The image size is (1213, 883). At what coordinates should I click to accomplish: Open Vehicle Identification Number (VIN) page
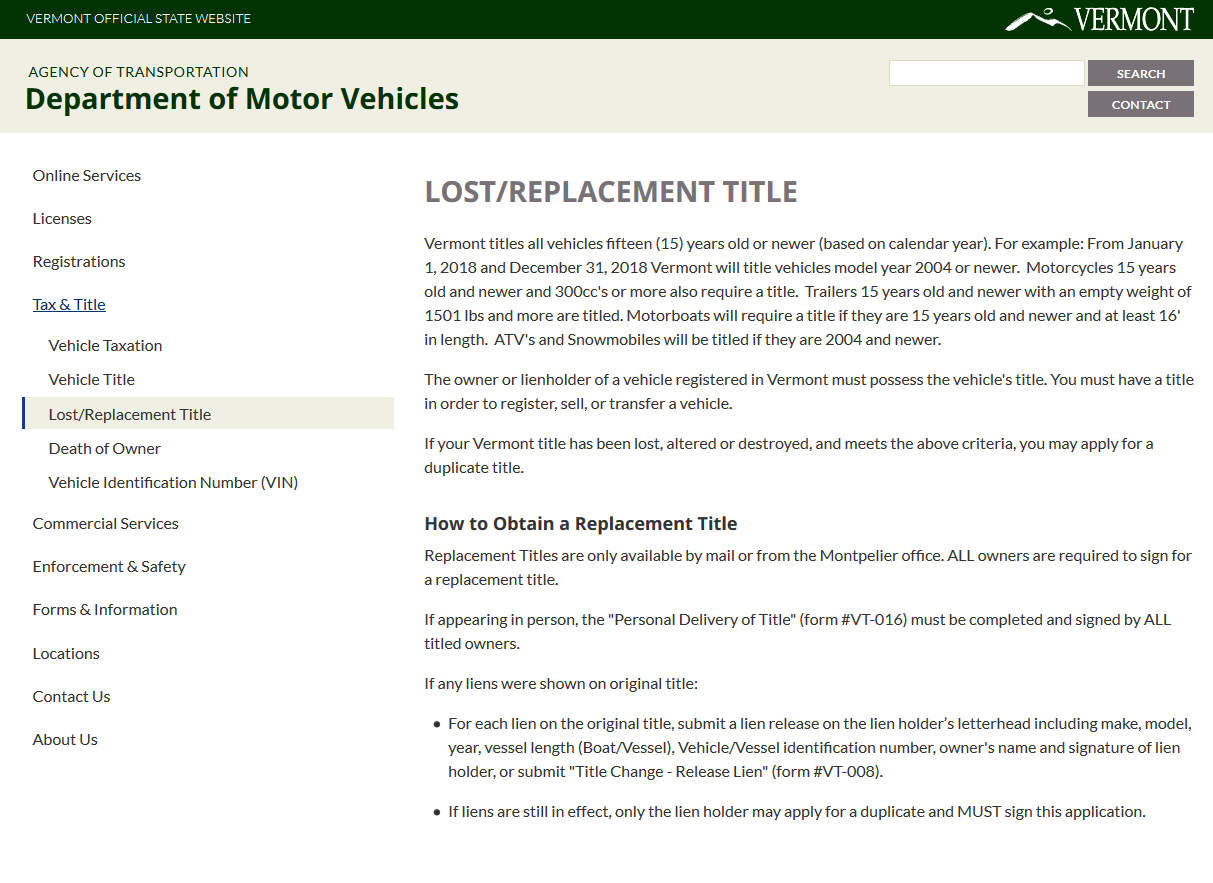[173, 482]
